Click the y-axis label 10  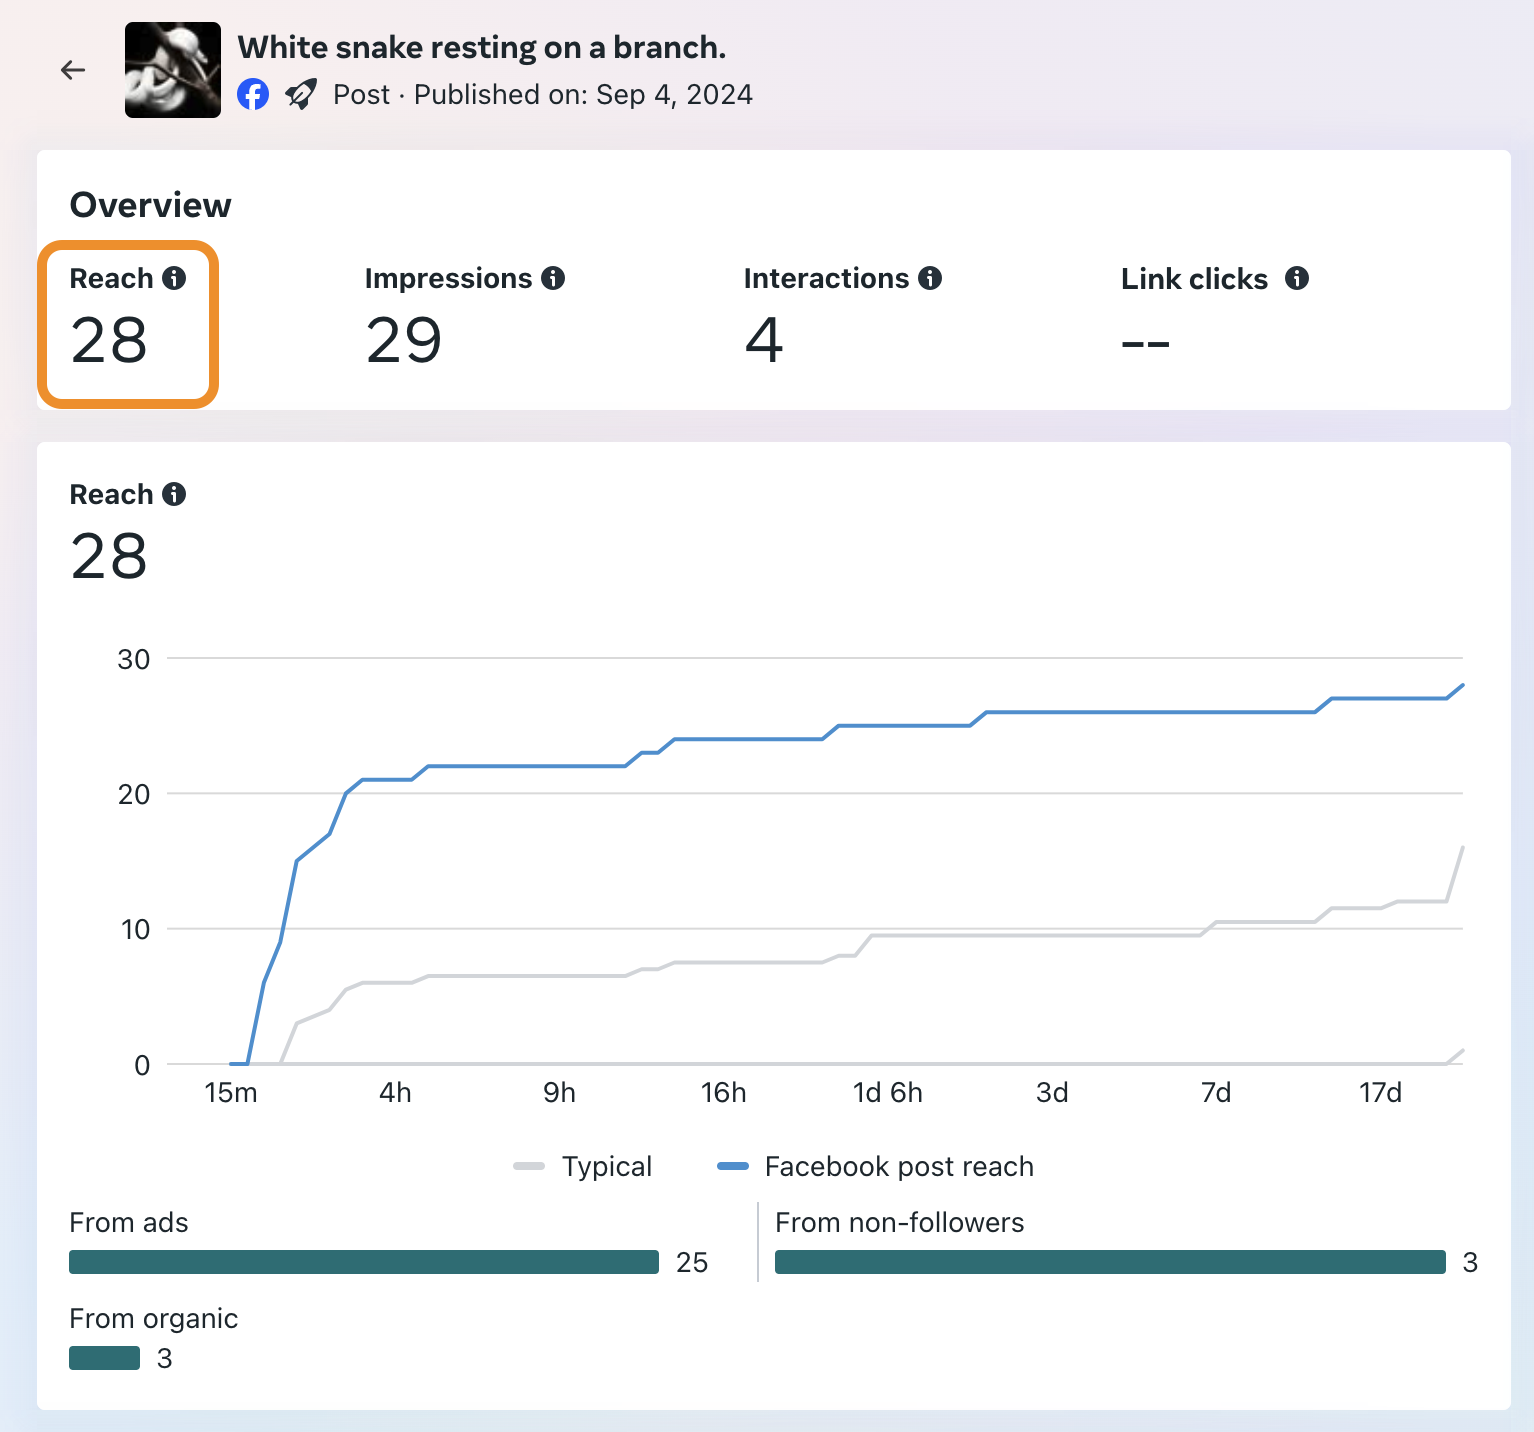pyautogui.click(x=135, y=929)
